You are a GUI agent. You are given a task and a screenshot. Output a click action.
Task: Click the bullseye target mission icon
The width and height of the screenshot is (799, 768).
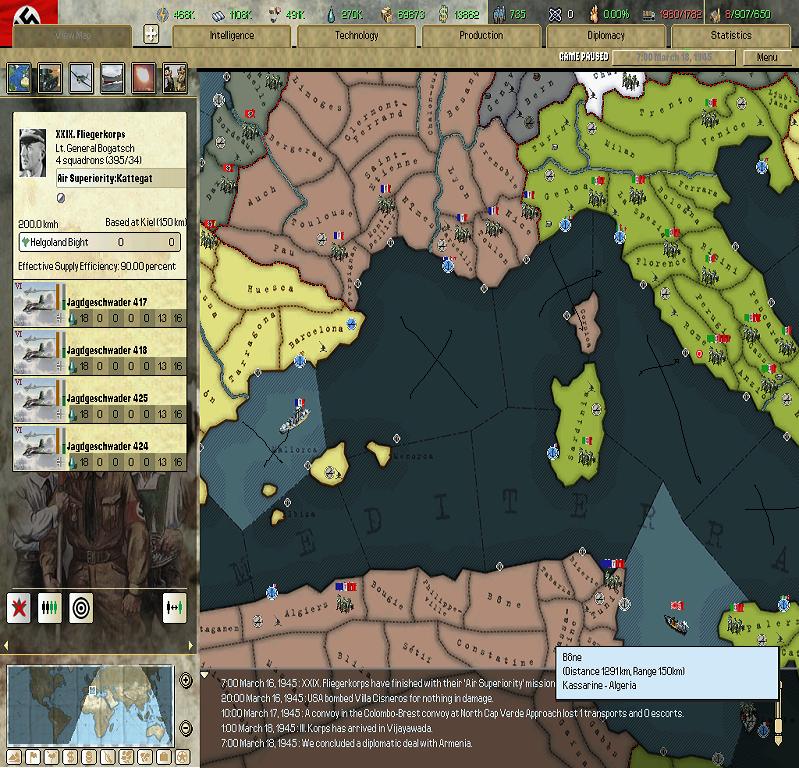[x=81, y=607]
